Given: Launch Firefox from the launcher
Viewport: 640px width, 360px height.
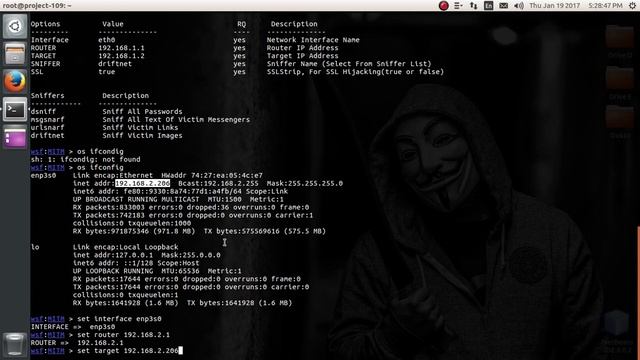Looking at the screenshot, I should point(15,82).
